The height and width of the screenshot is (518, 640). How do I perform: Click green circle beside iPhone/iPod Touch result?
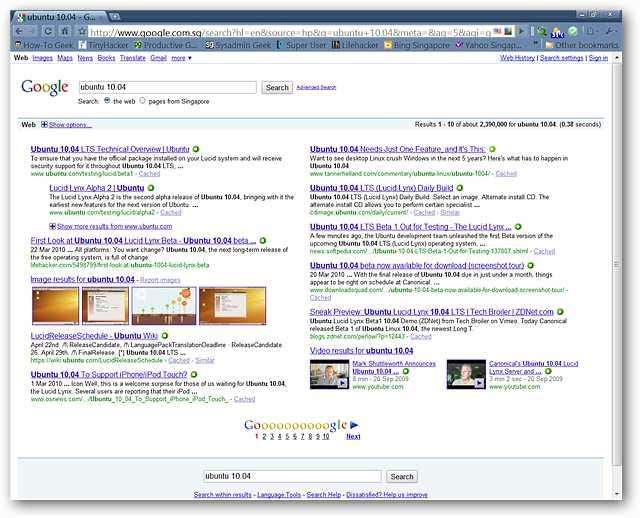click(194, 374)
